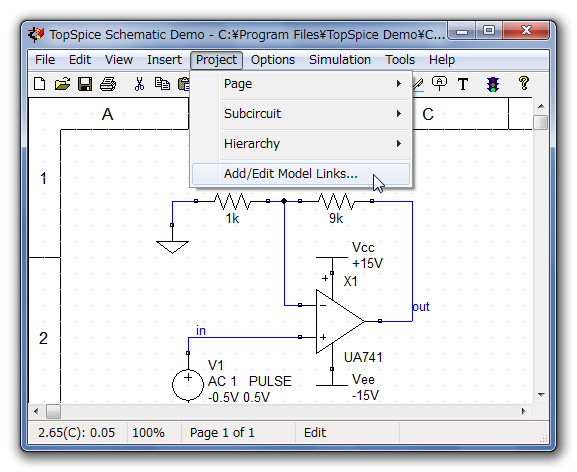
Task: Open the Simulation menu
Action: point(340,60)
